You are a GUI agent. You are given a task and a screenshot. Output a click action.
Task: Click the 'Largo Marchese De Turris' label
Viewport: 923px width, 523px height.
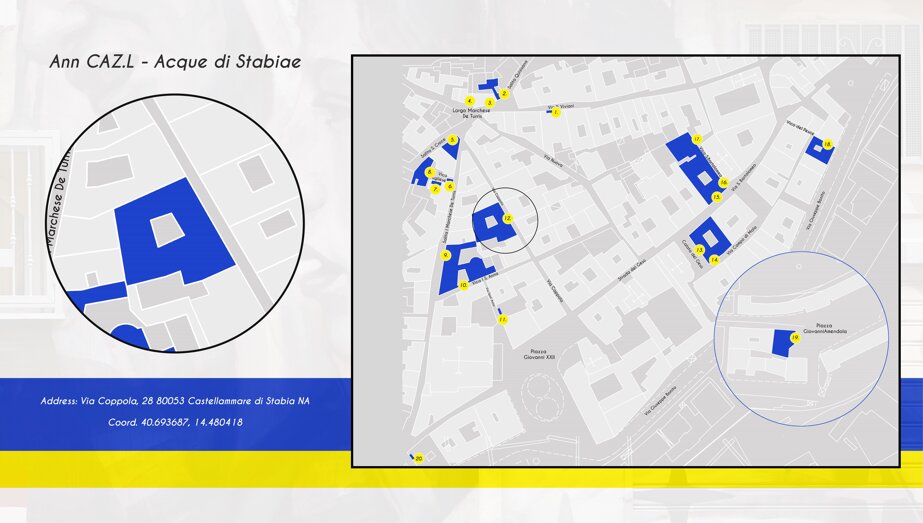pos(472,114)
